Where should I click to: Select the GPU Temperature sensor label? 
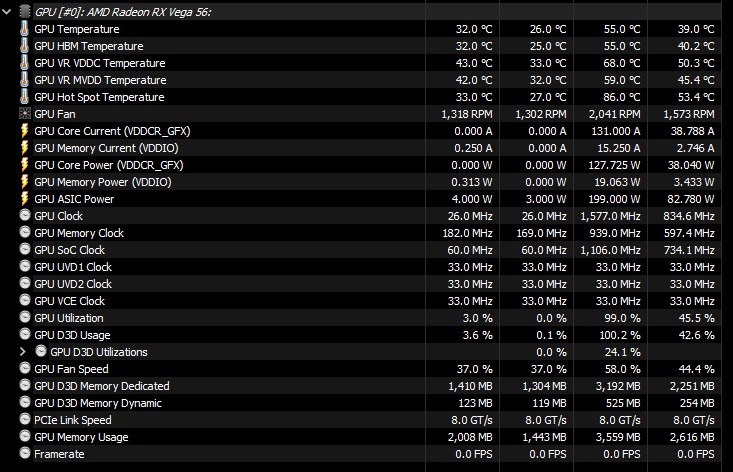(77, 29)
